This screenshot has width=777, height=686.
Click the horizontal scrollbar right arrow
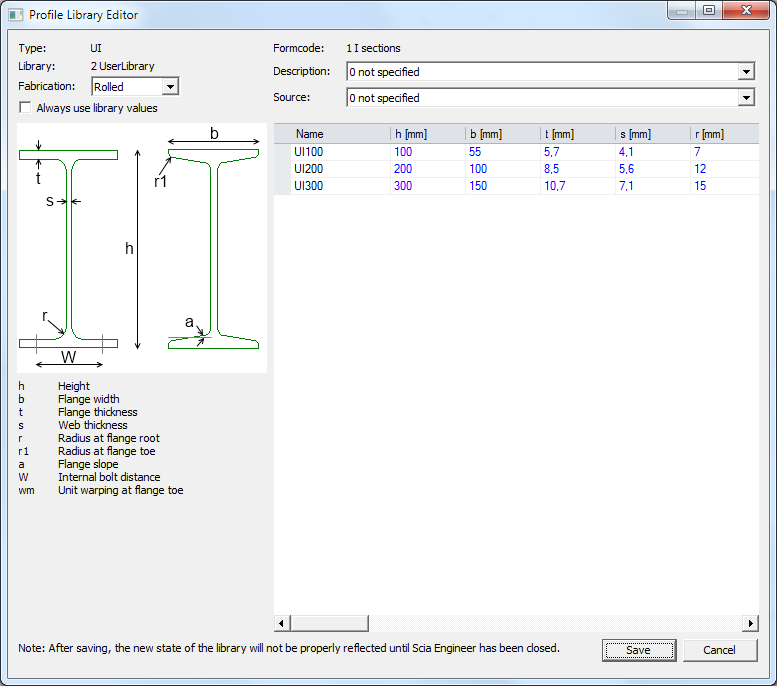point(750,623)
